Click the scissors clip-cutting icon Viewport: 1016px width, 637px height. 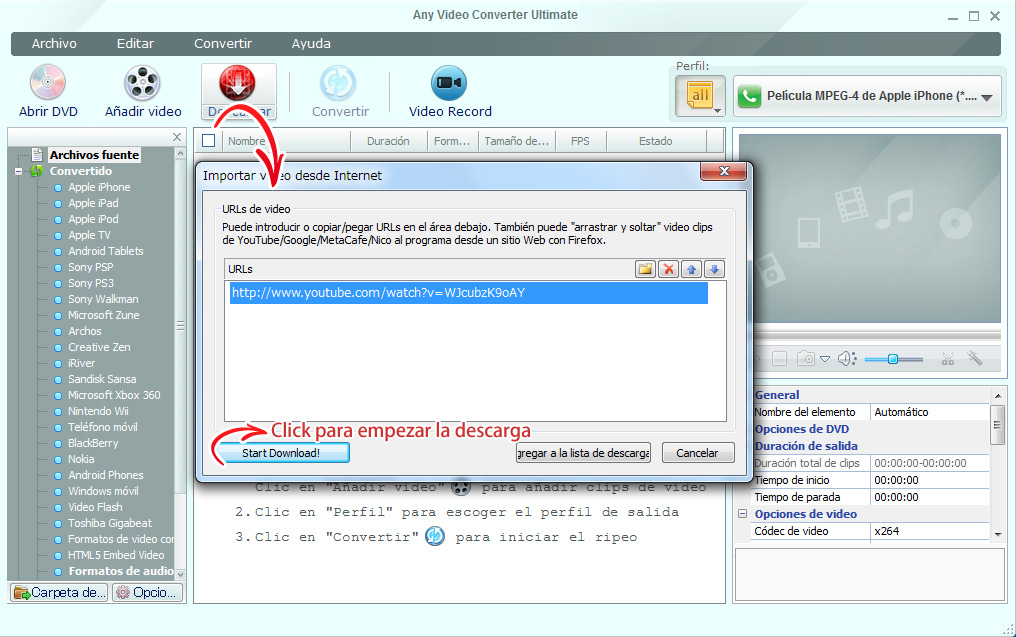tap(948, 358)
